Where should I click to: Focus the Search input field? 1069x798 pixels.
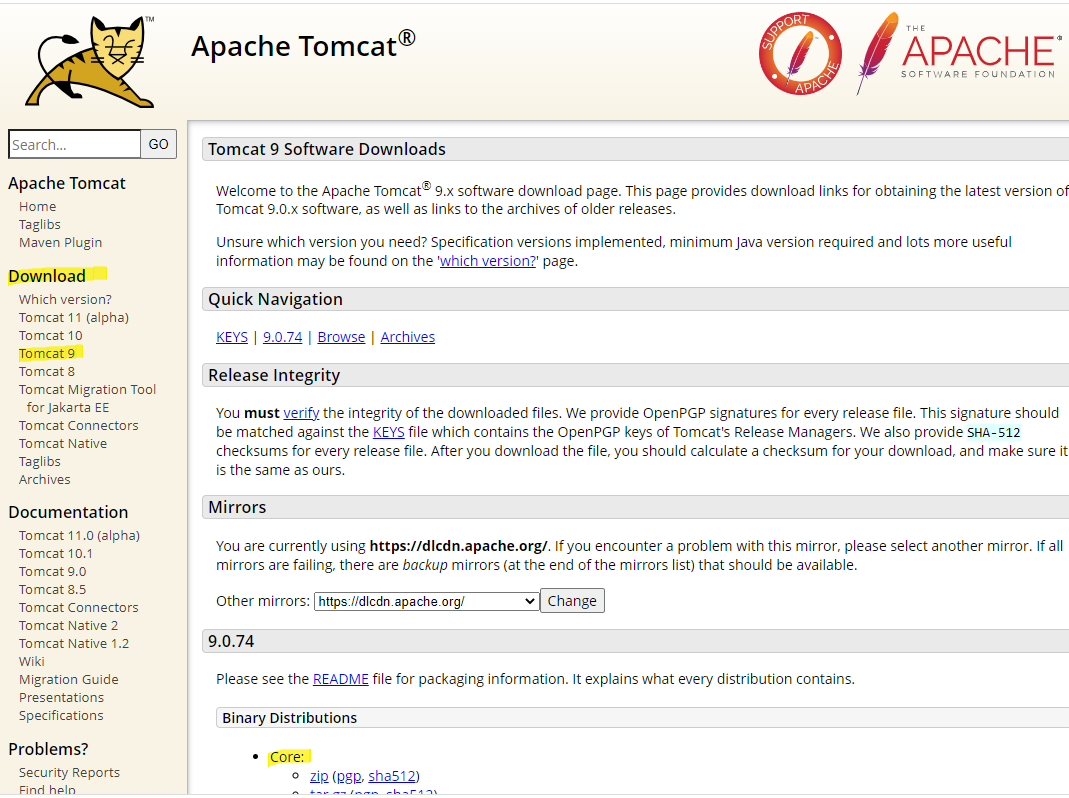(x=75, y=144)
